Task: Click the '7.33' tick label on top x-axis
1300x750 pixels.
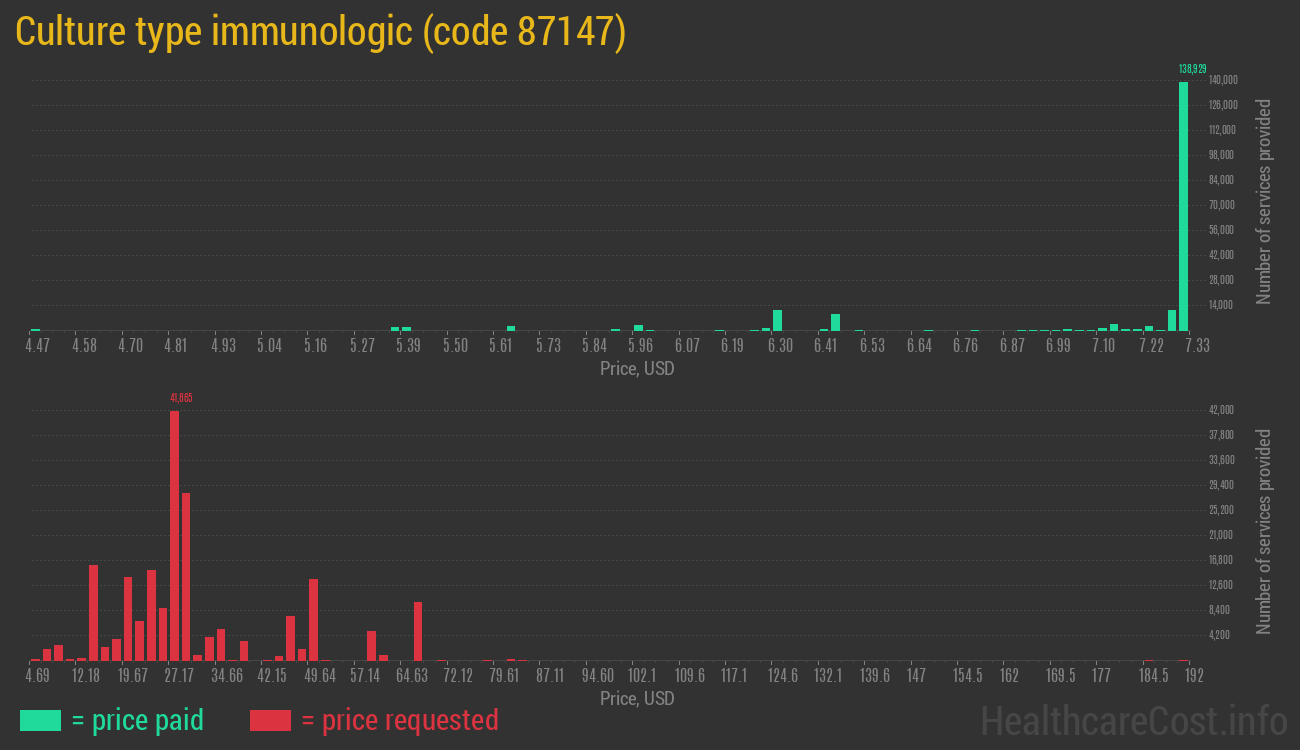Action: point(1196,345)
